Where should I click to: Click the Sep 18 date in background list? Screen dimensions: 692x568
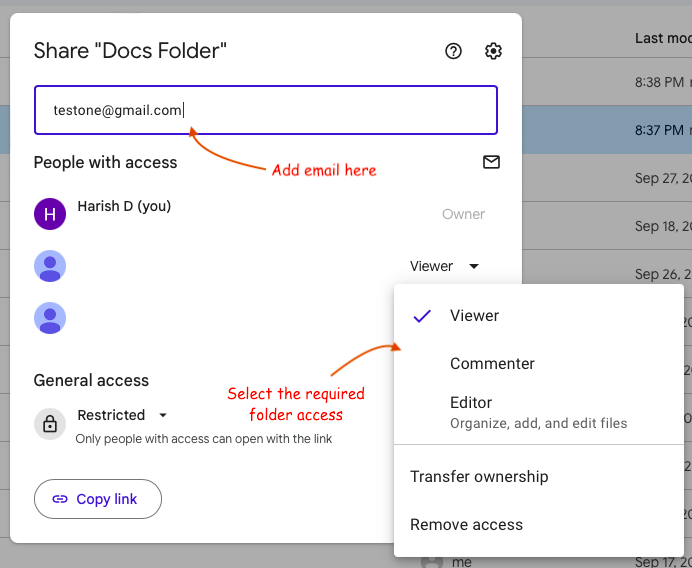663,226
